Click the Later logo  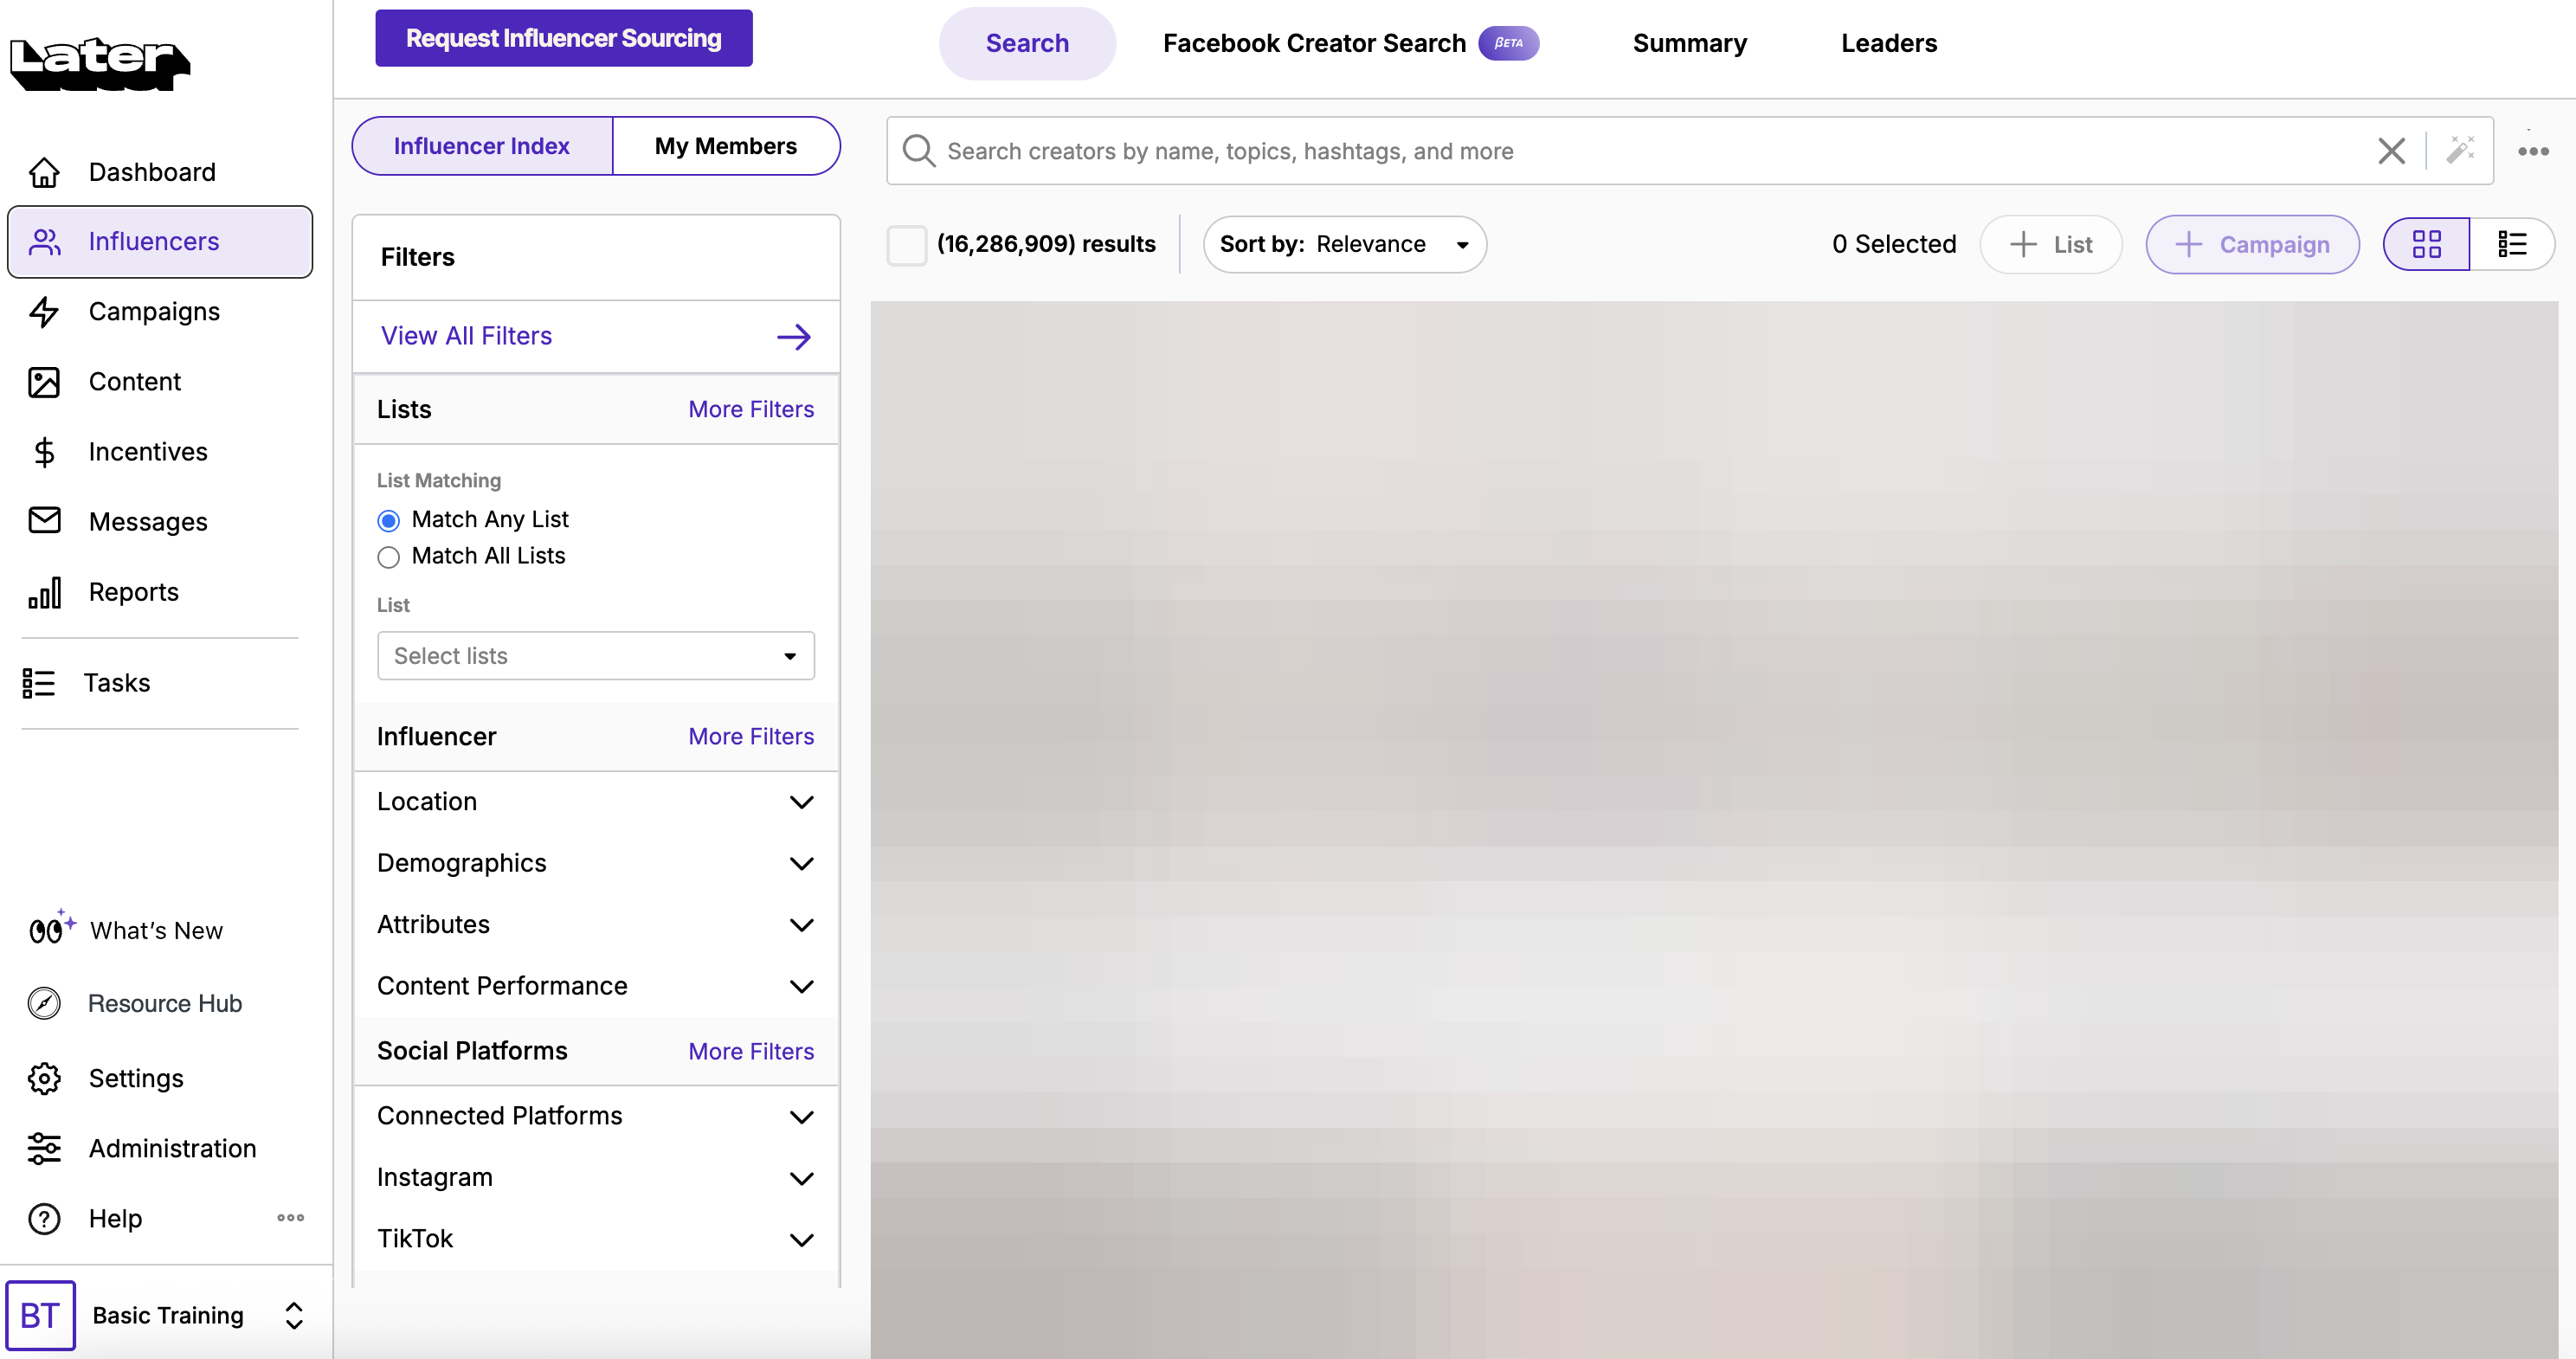(99, 63)
